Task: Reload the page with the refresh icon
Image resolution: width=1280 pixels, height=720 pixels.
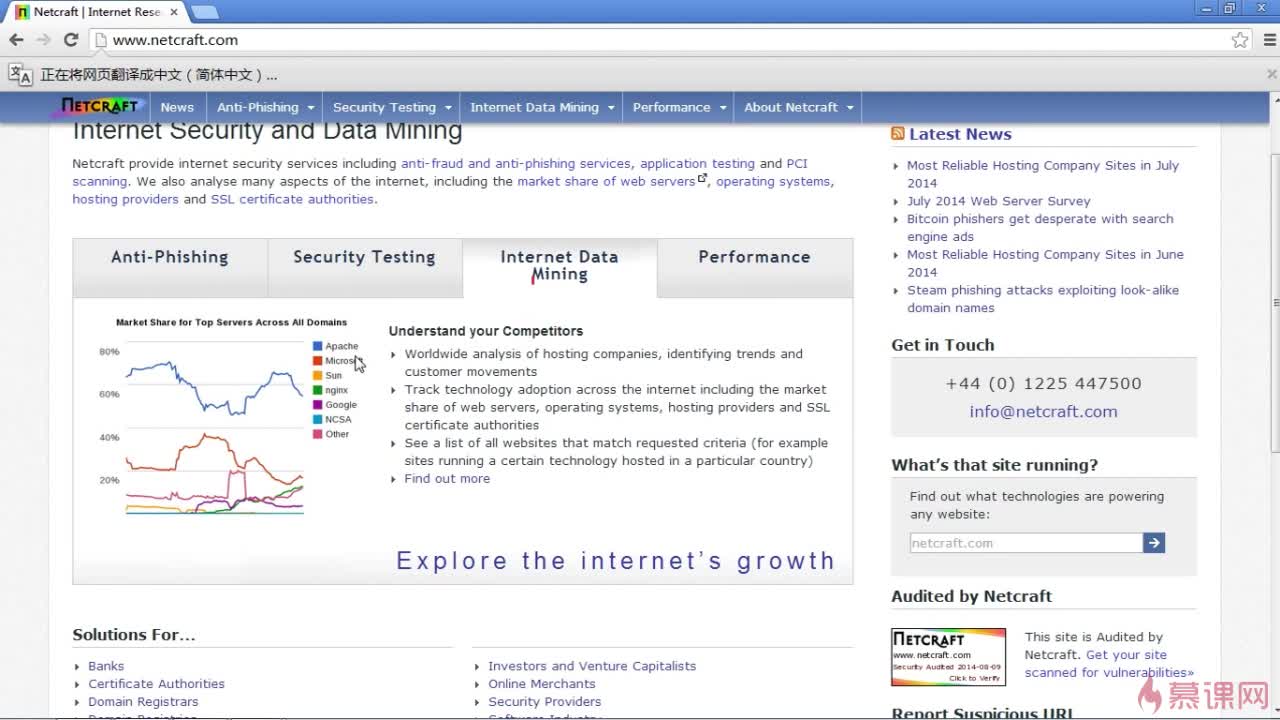Action: point(71,40)
